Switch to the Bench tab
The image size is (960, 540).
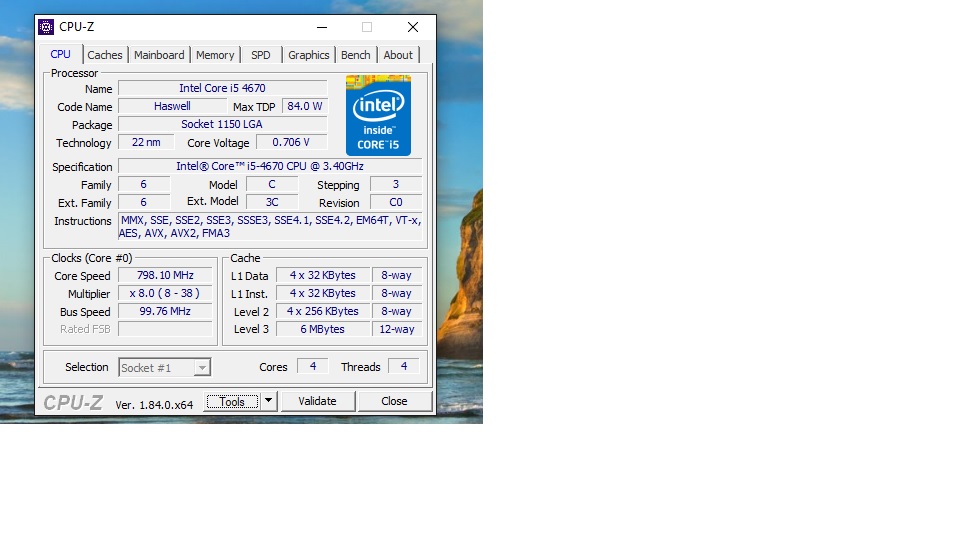[x=356, y=55]
